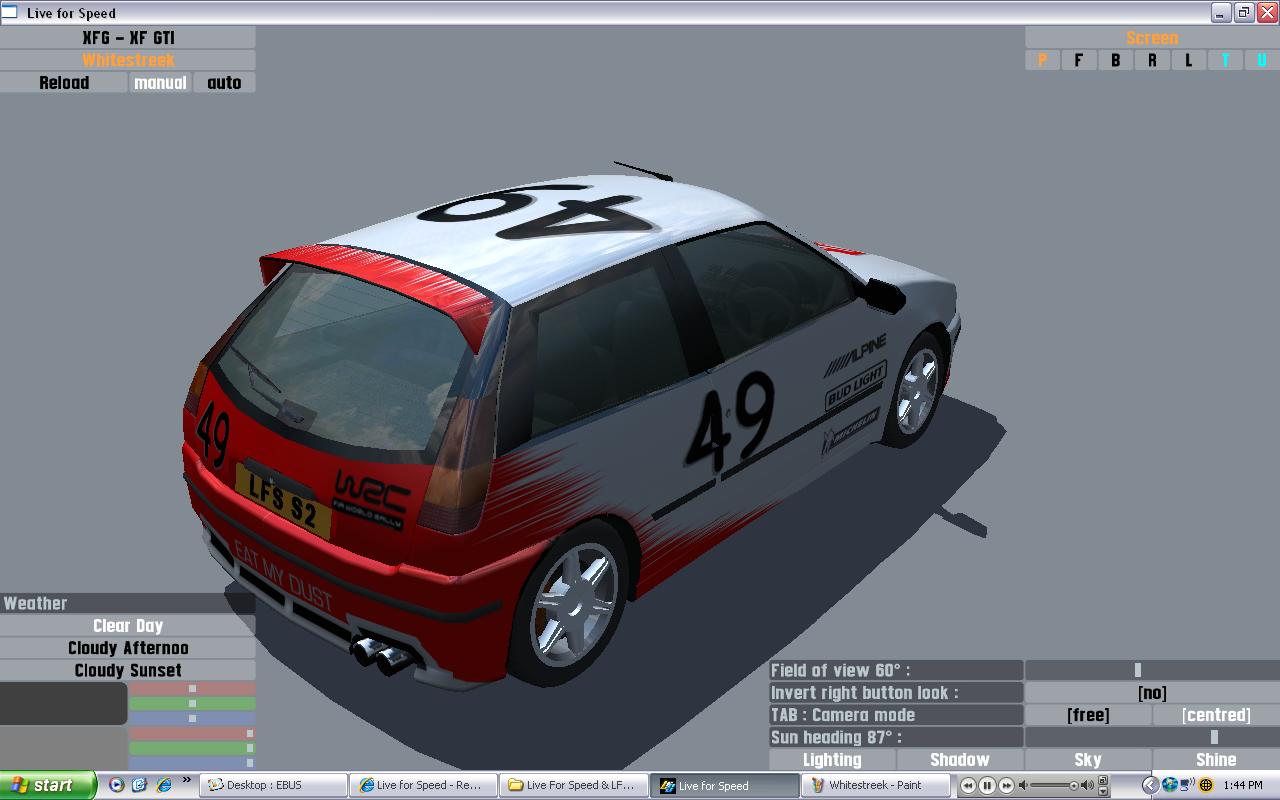Switch to Whitestreek - Paint window
1280x800 pixels.
pyautogui.click(x=873, y=785)
